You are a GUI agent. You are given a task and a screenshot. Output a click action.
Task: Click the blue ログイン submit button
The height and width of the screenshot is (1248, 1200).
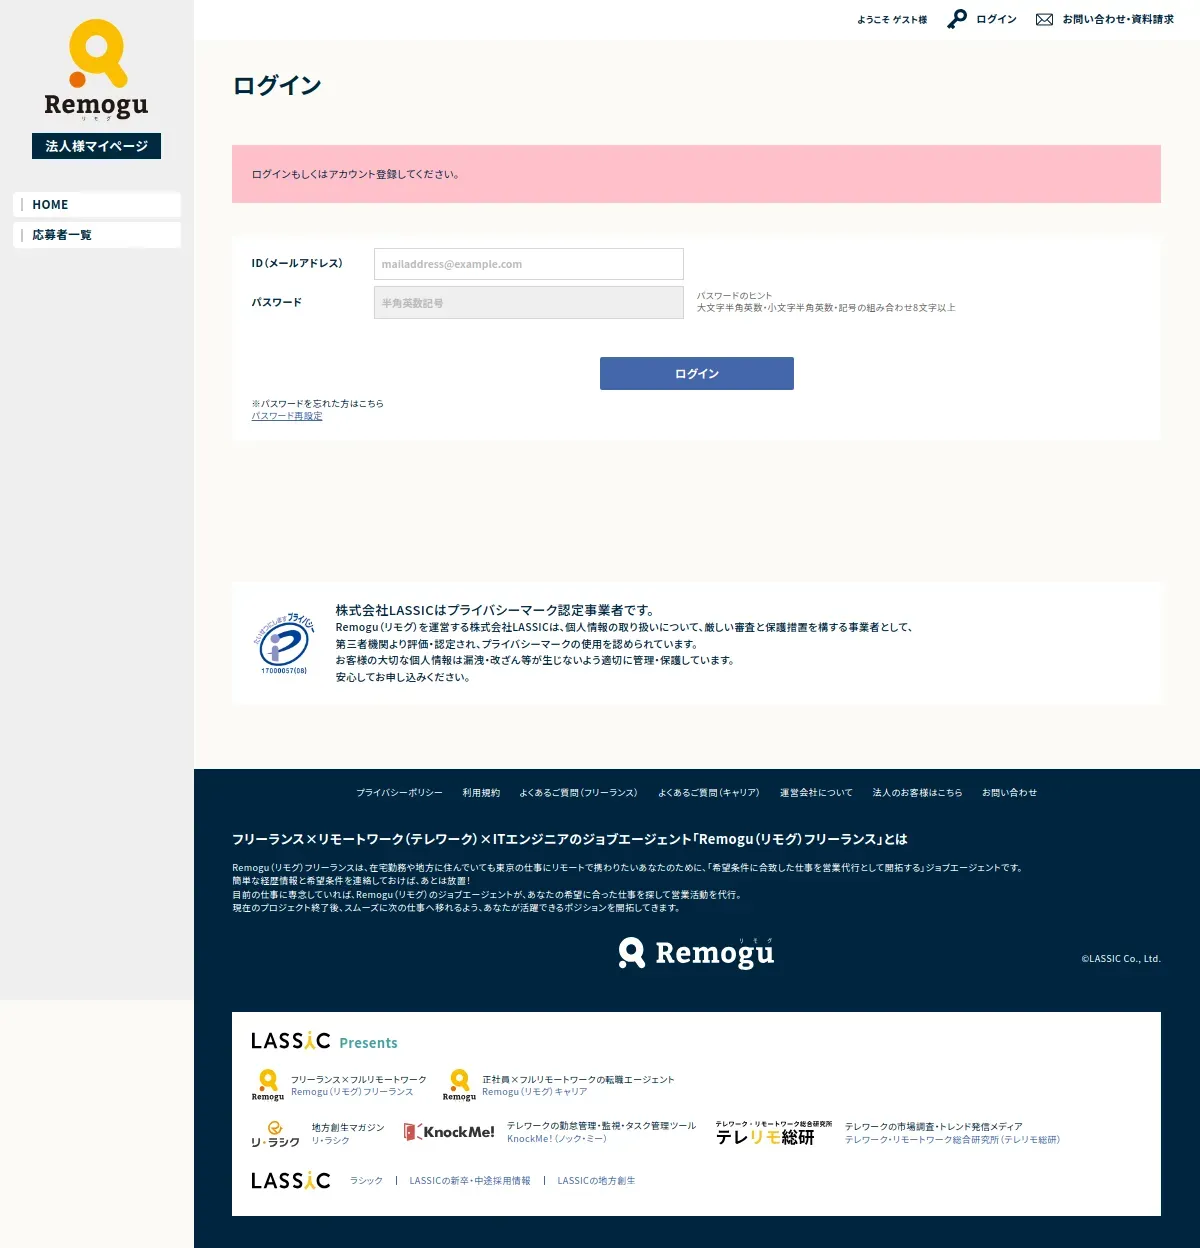point(697,373)
